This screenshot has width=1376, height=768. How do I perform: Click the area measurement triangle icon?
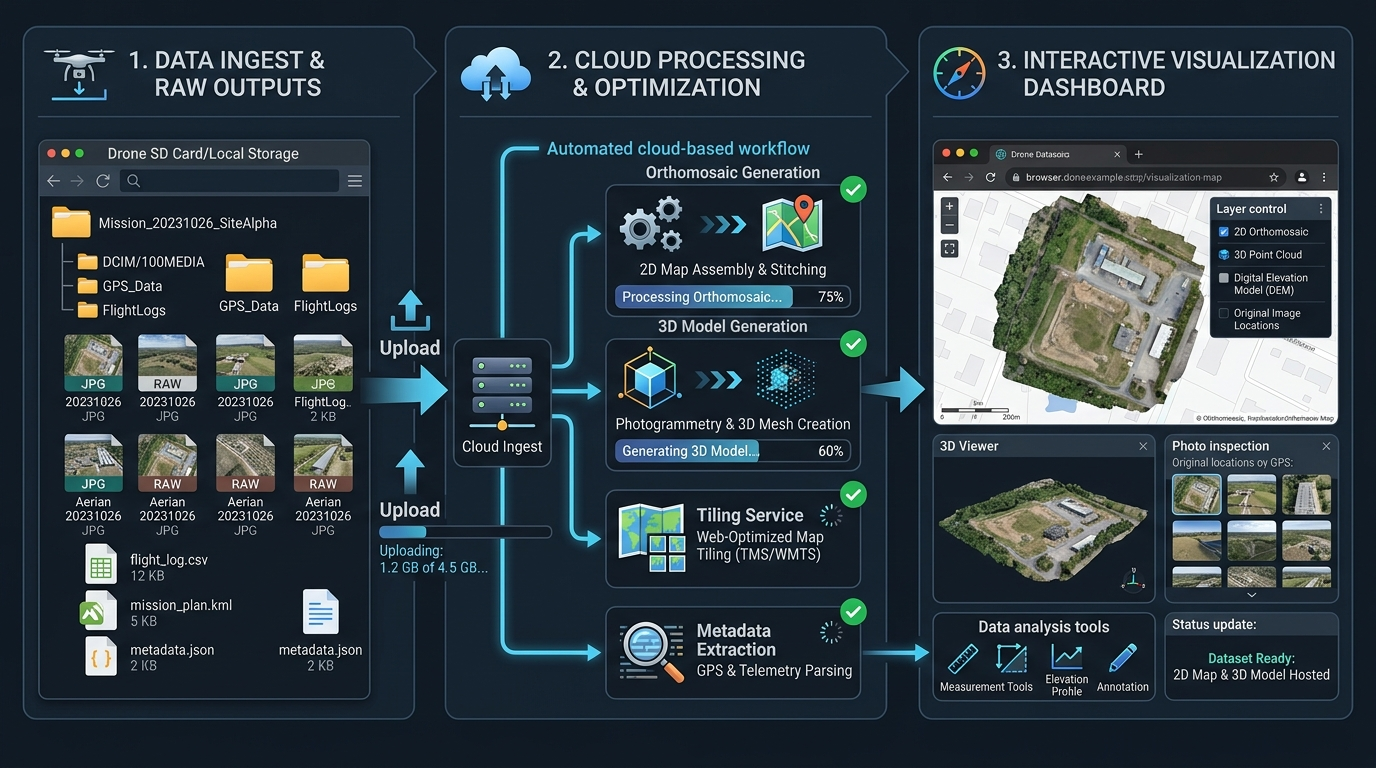pyautogui.click(x=1012, y=659)
